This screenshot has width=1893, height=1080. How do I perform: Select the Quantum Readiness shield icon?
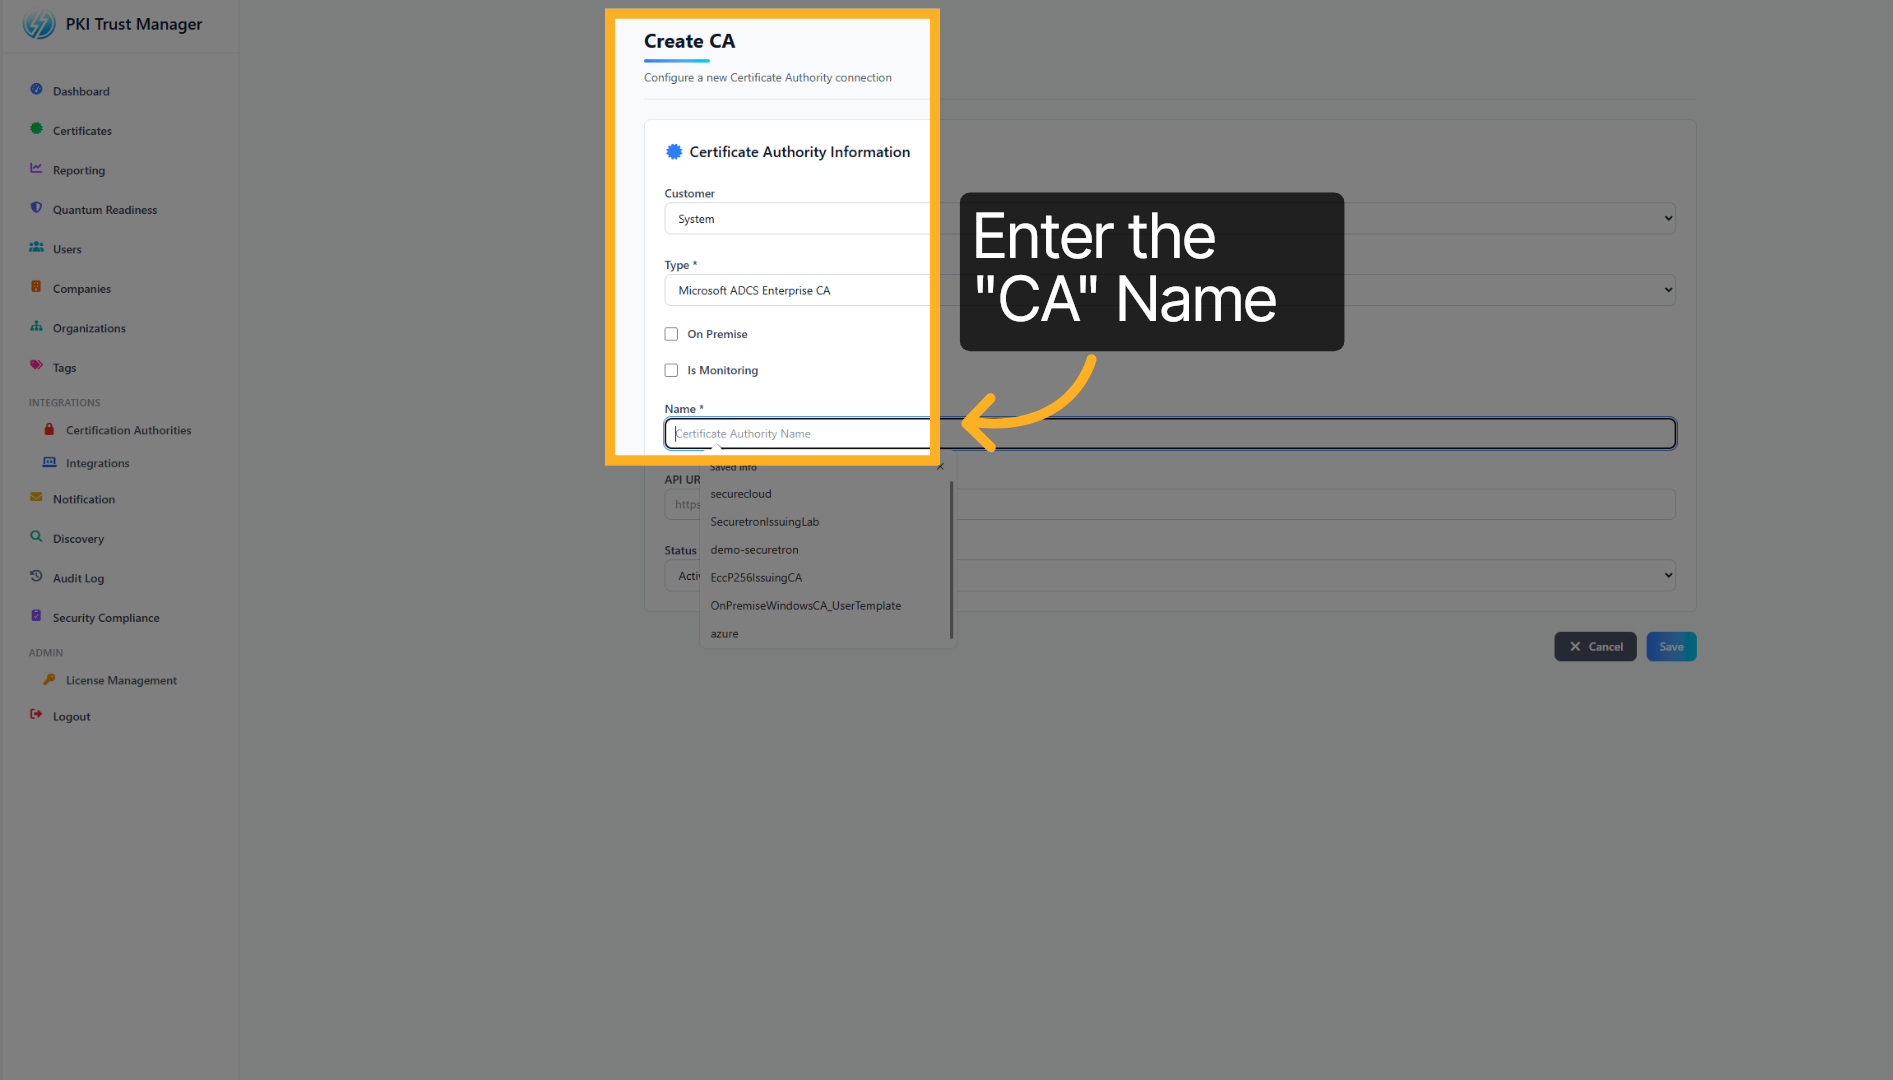(36, 208)
